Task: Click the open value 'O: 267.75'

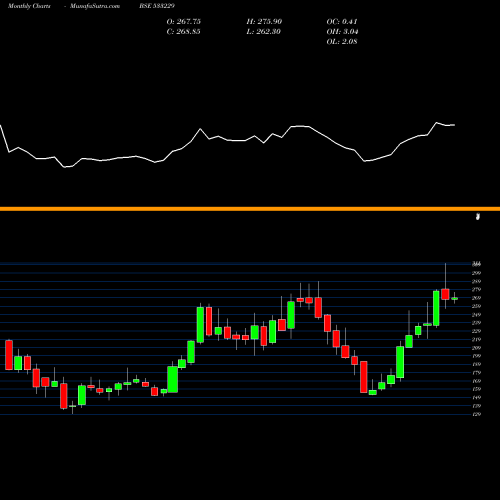Action: pos(184,22)
